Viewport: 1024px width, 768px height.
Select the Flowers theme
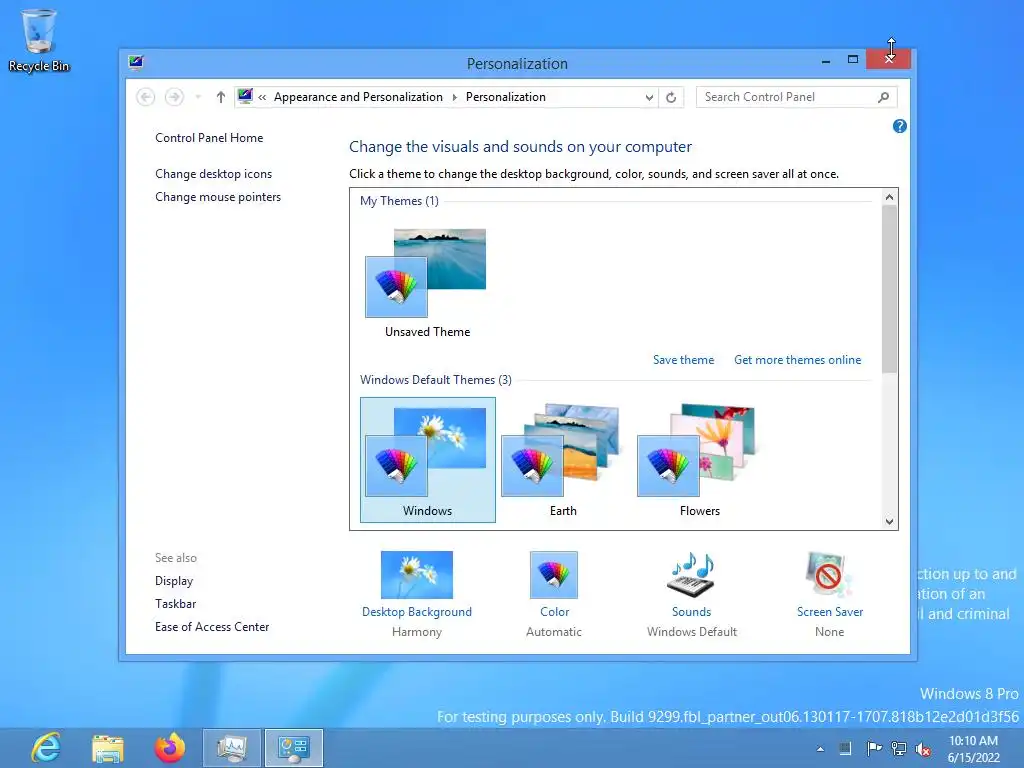699,460
